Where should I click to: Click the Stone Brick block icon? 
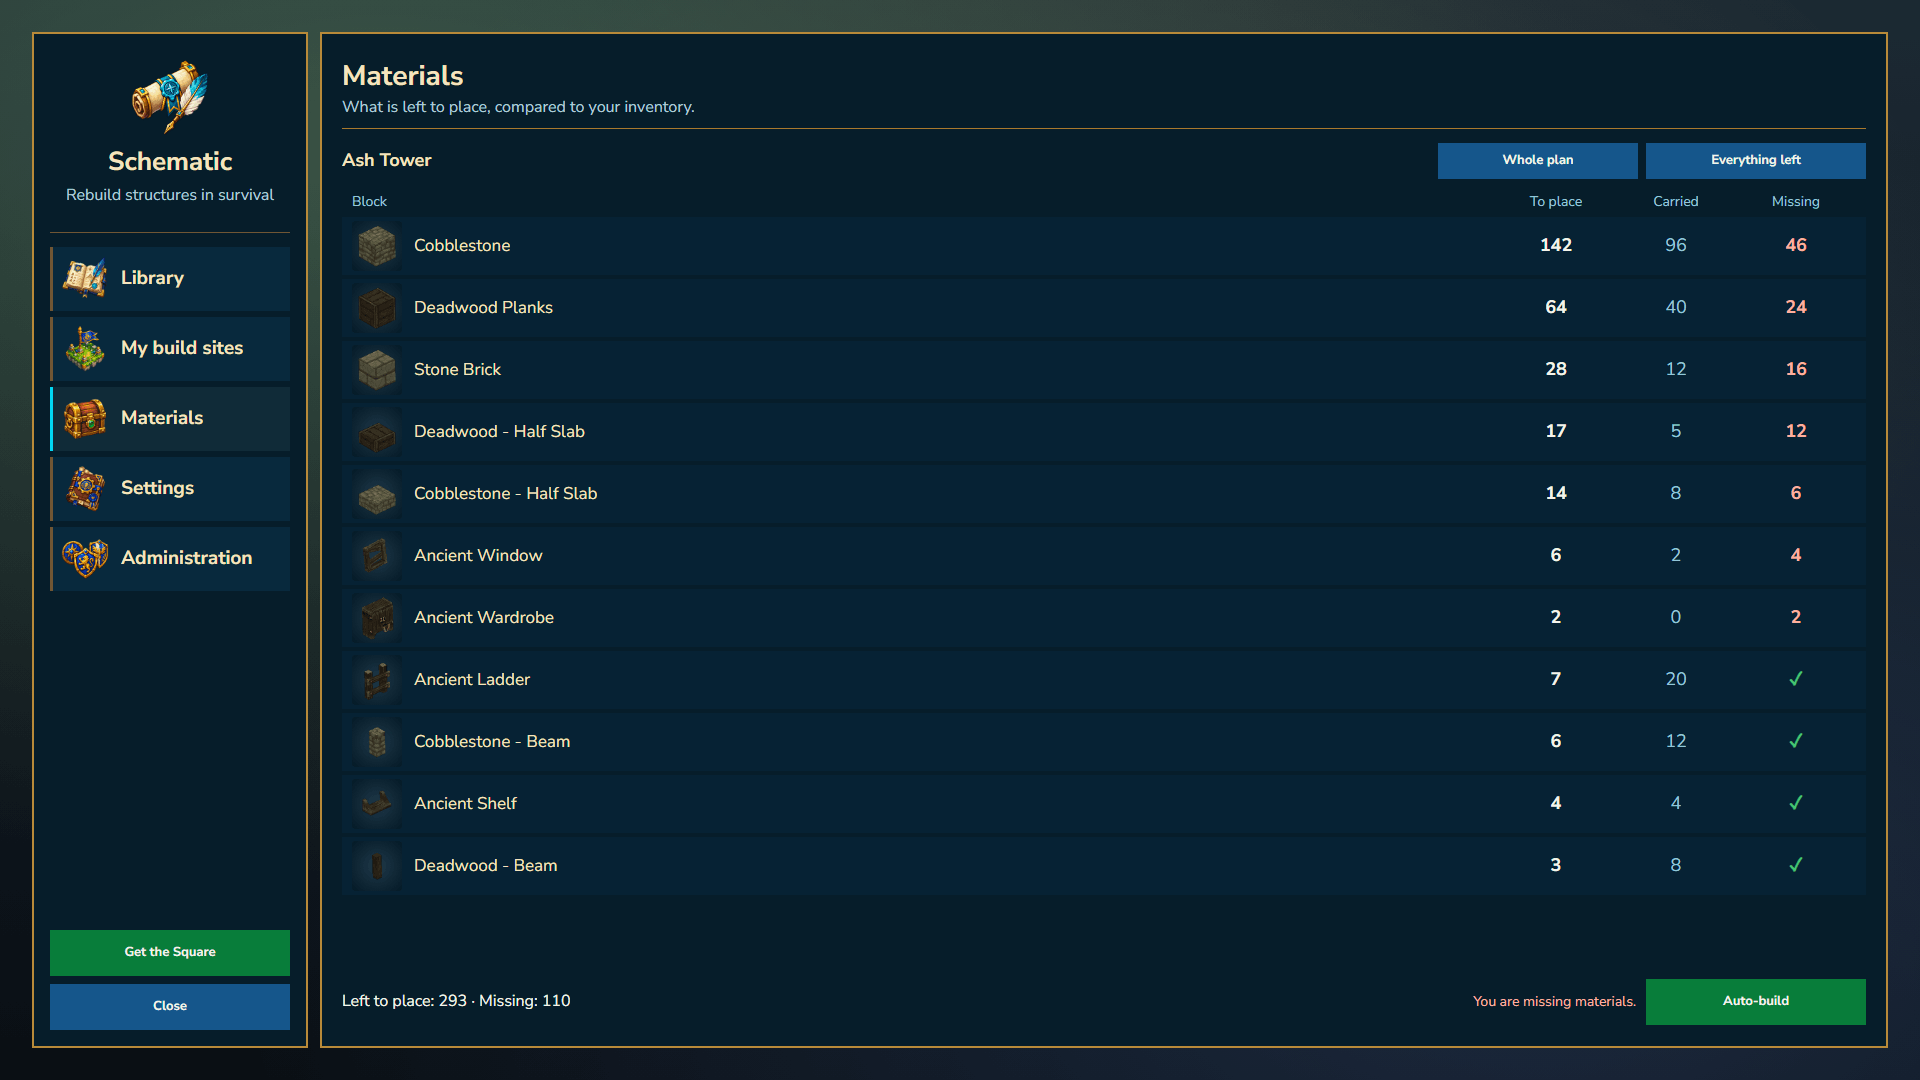coord(377,370)
